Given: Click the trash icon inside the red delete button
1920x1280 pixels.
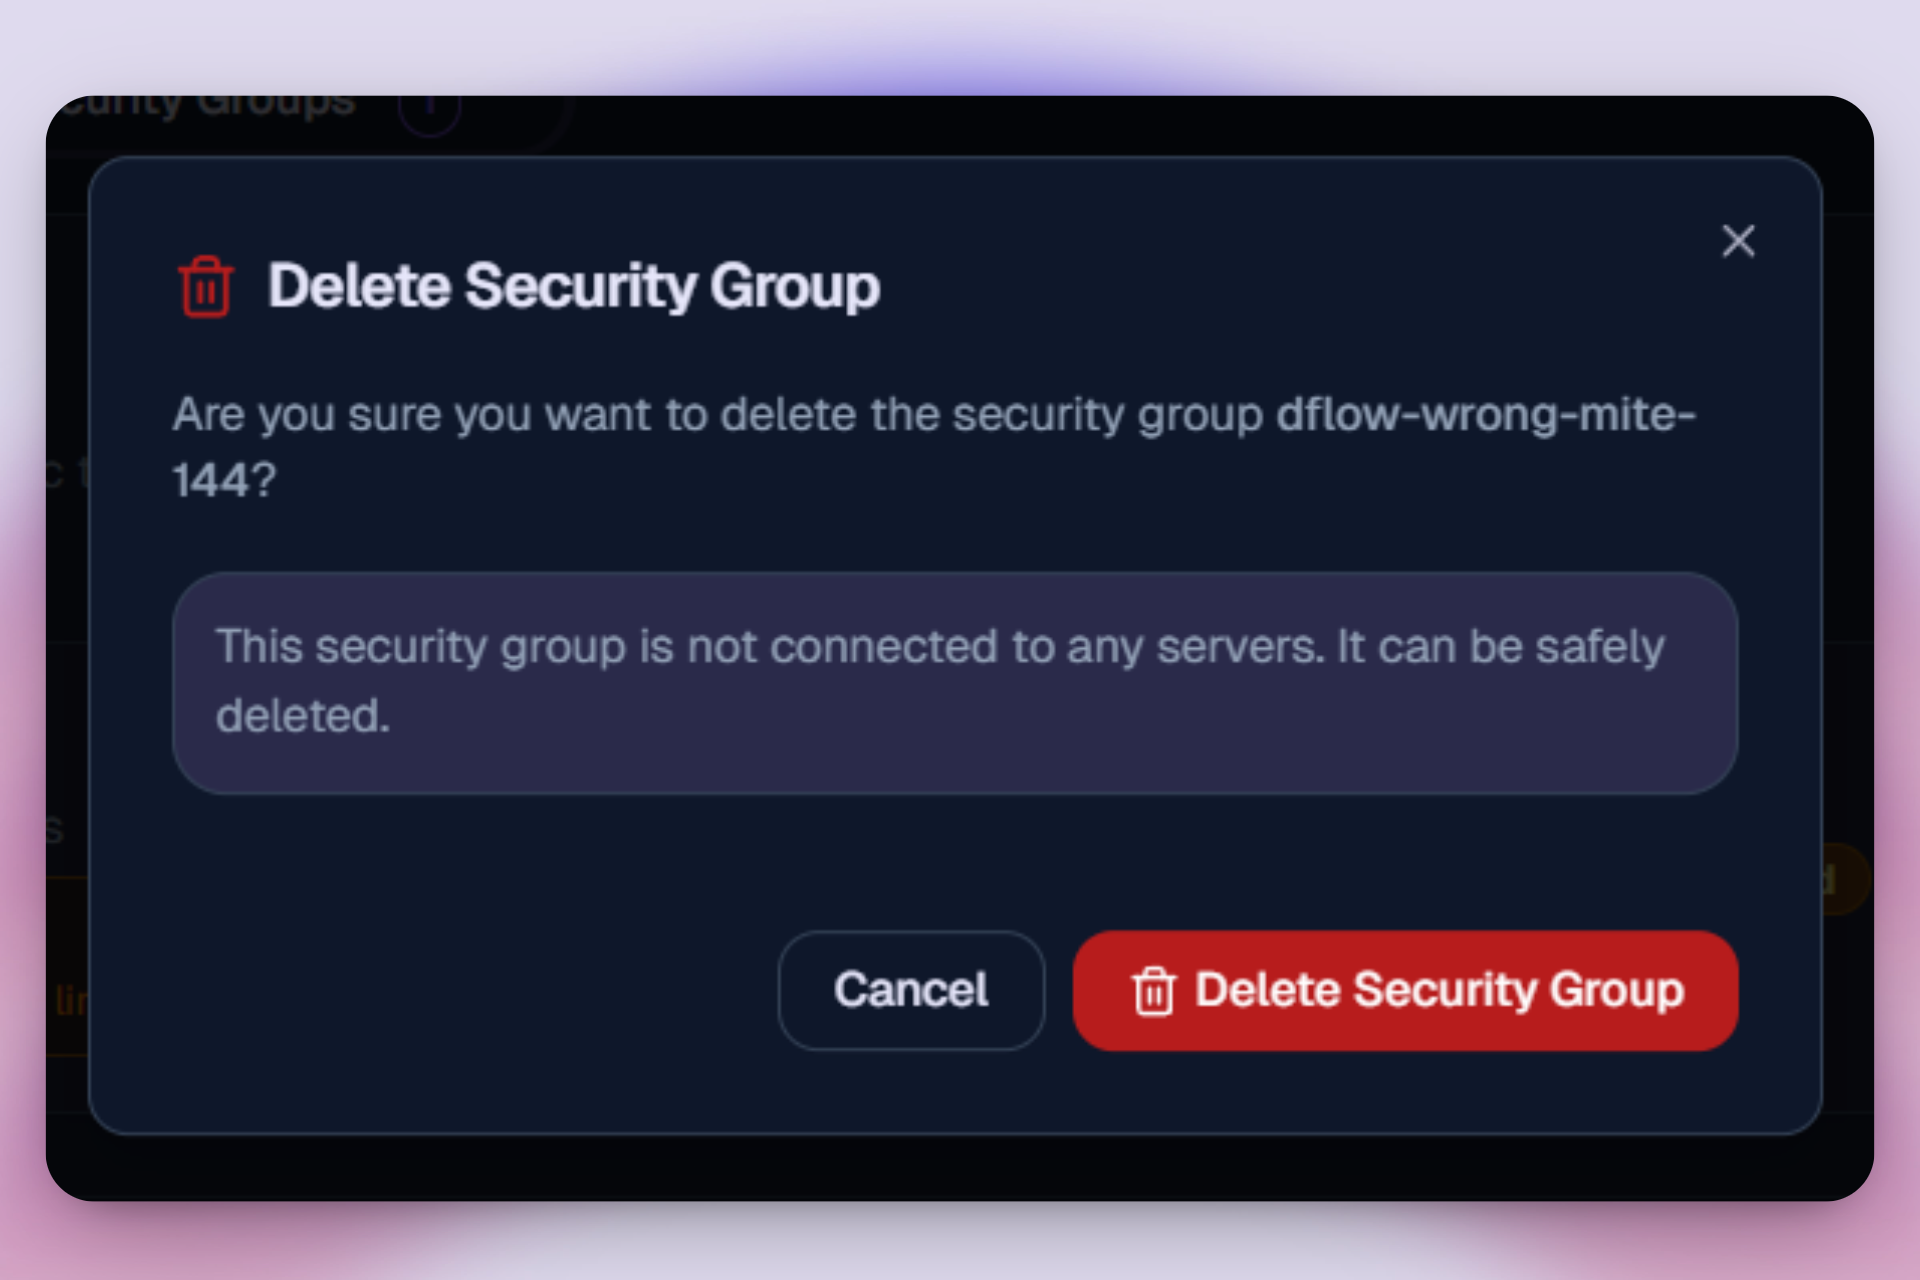Looking at the screenshot, I should pos(1153,991).
